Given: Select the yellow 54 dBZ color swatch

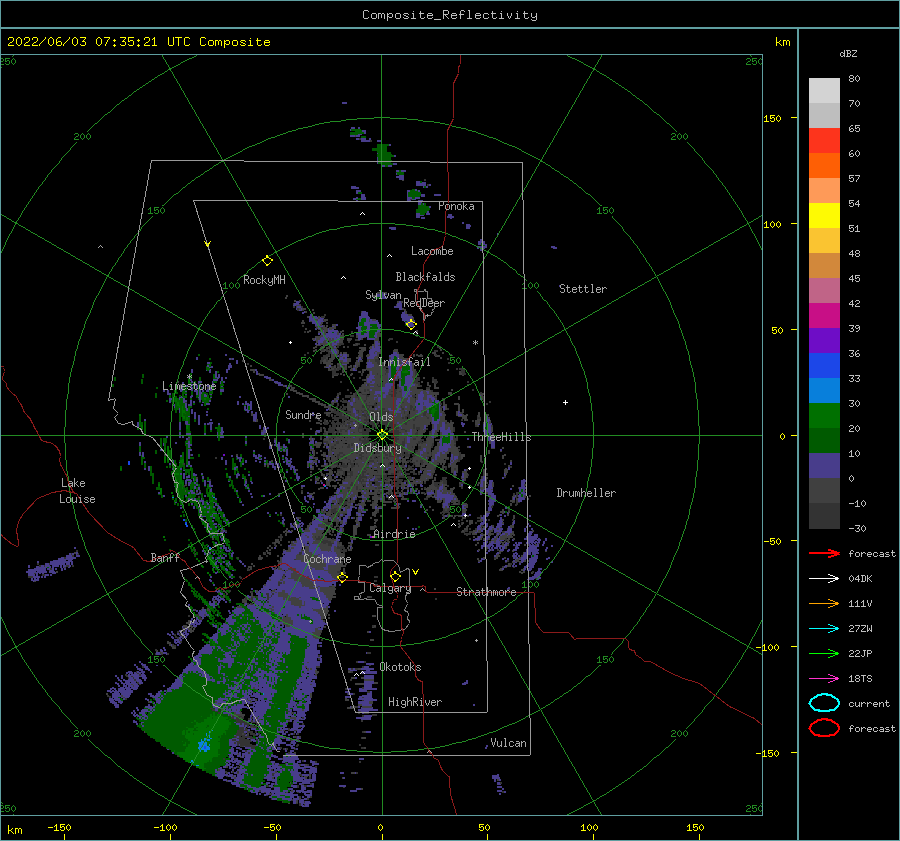Looking at the screenshot, I should [x=824, y=215].
